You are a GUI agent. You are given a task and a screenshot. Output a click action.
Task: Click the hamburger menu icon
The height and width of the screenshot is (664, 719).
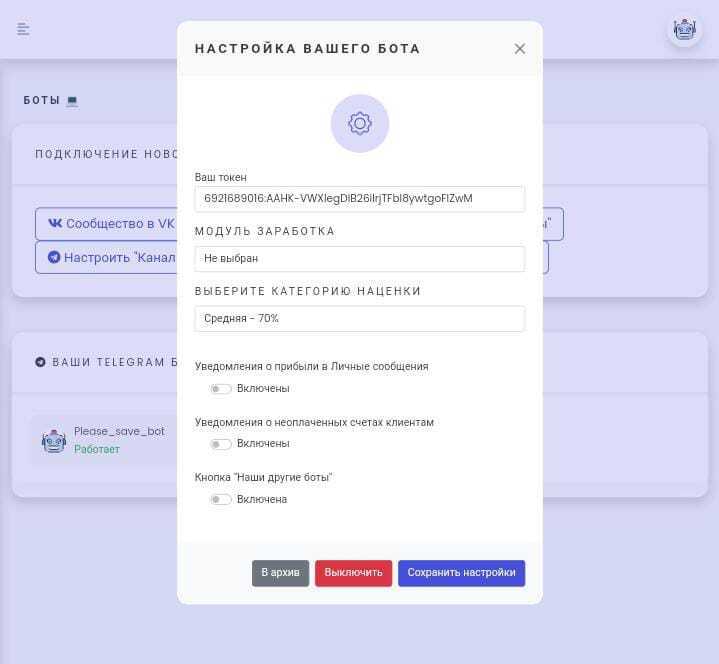pos(23,29)
